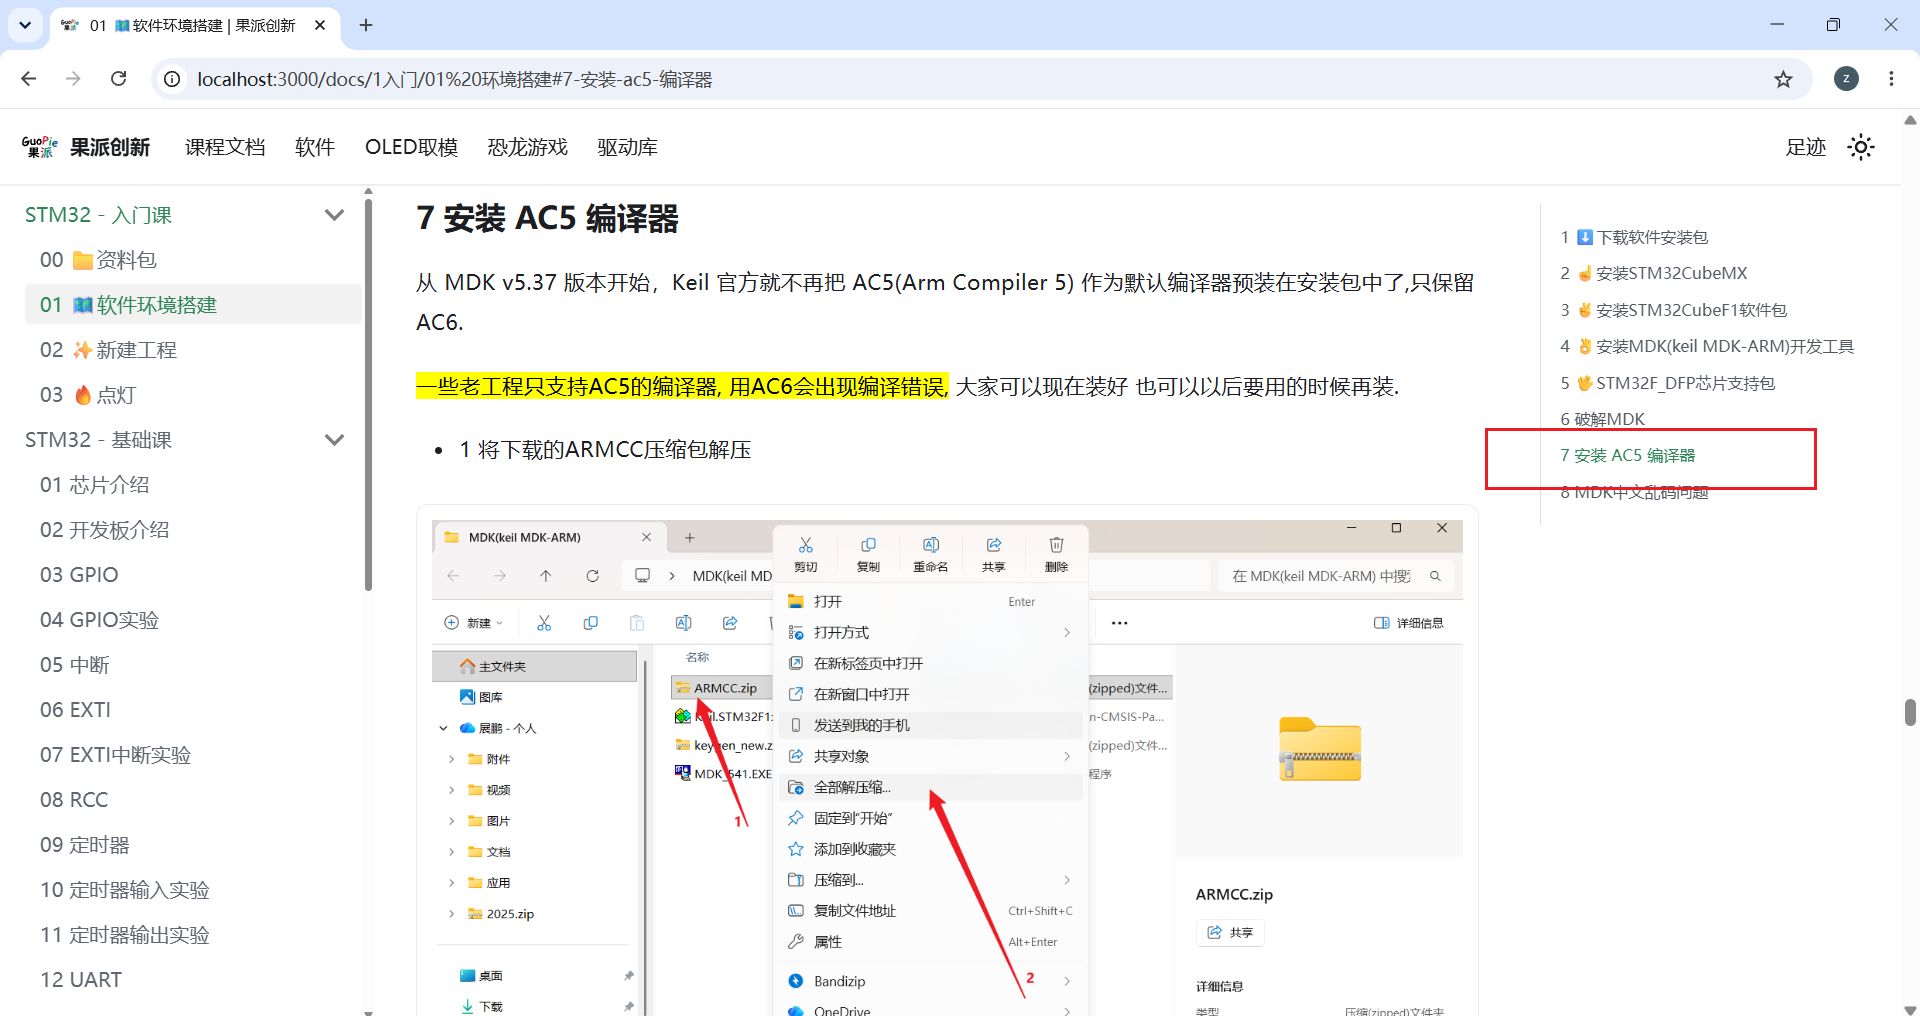Click the sidebar scrollbar
The width and height of the screenshot is (1920, 1016).
click(368, 395)
